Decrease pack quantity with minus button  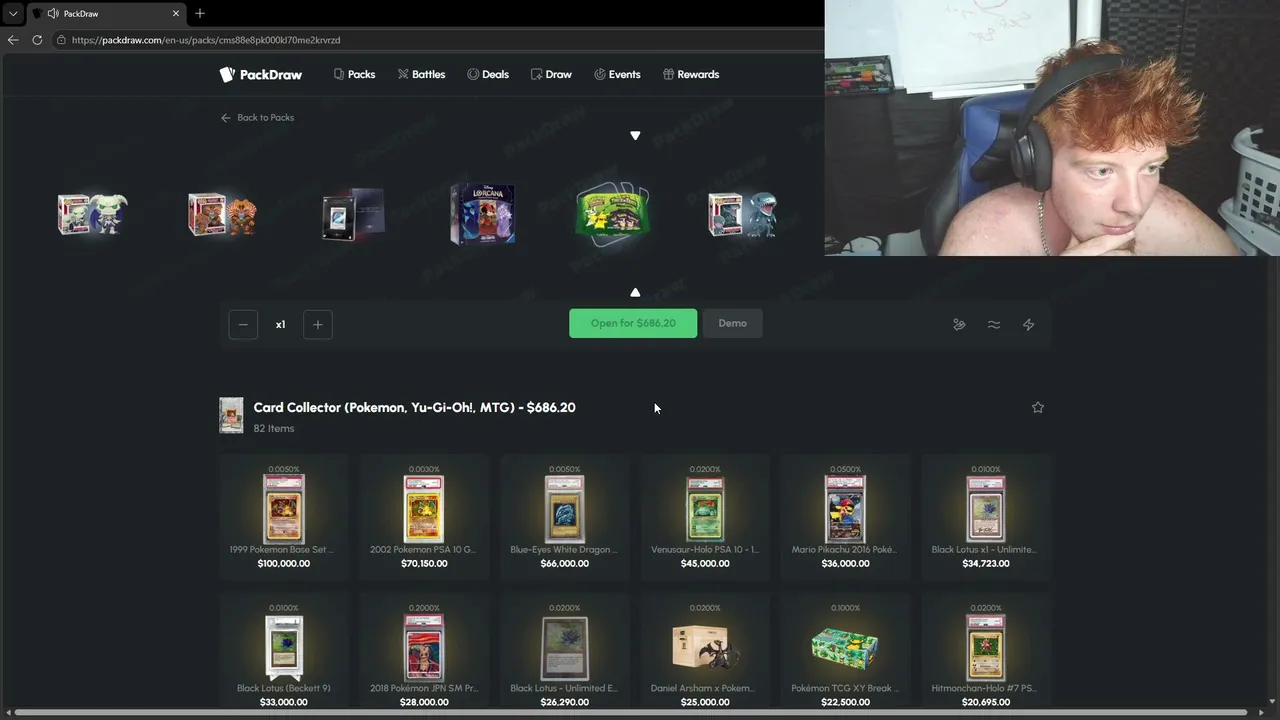click(243, 324)
